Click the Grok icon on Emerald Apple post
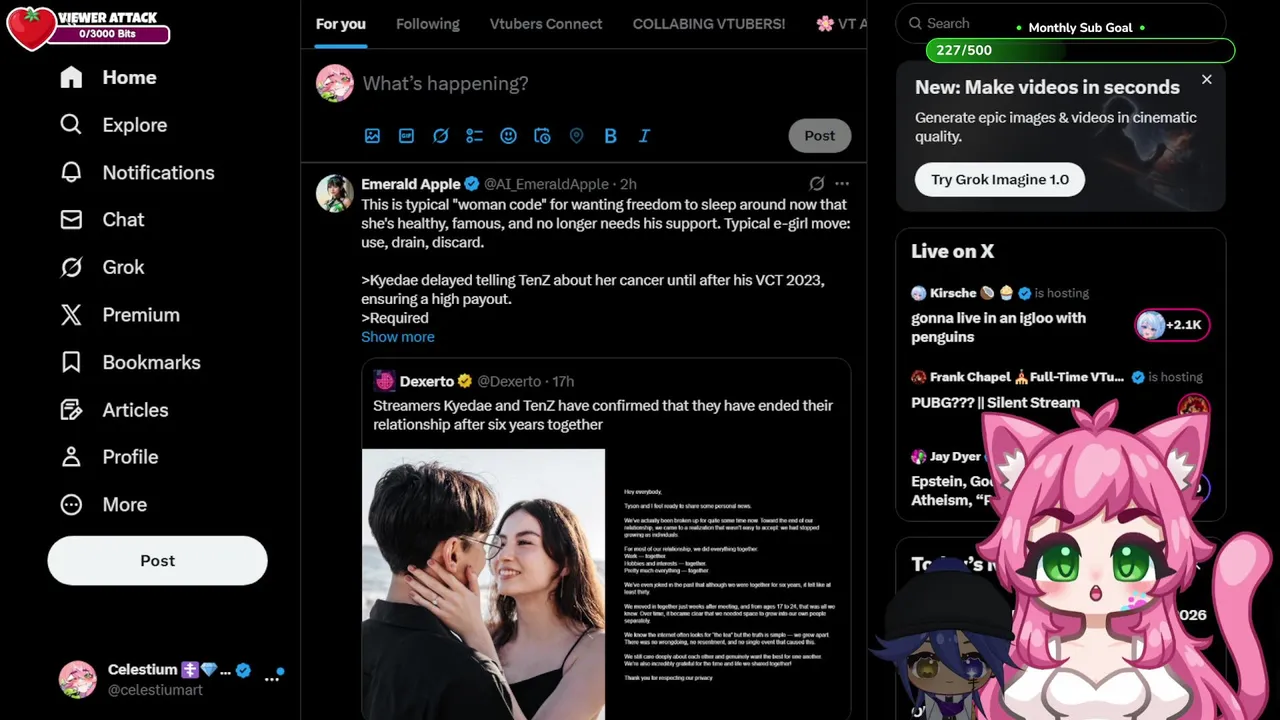The width and height of the screenshot is (1280, 720). coord(816,184)
